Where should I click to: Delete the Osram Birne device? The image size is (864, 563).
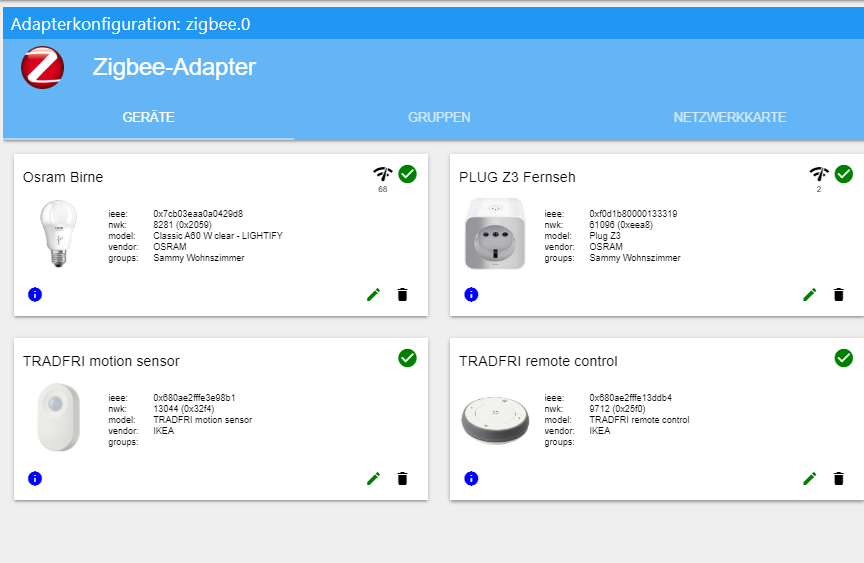point(402,295)
